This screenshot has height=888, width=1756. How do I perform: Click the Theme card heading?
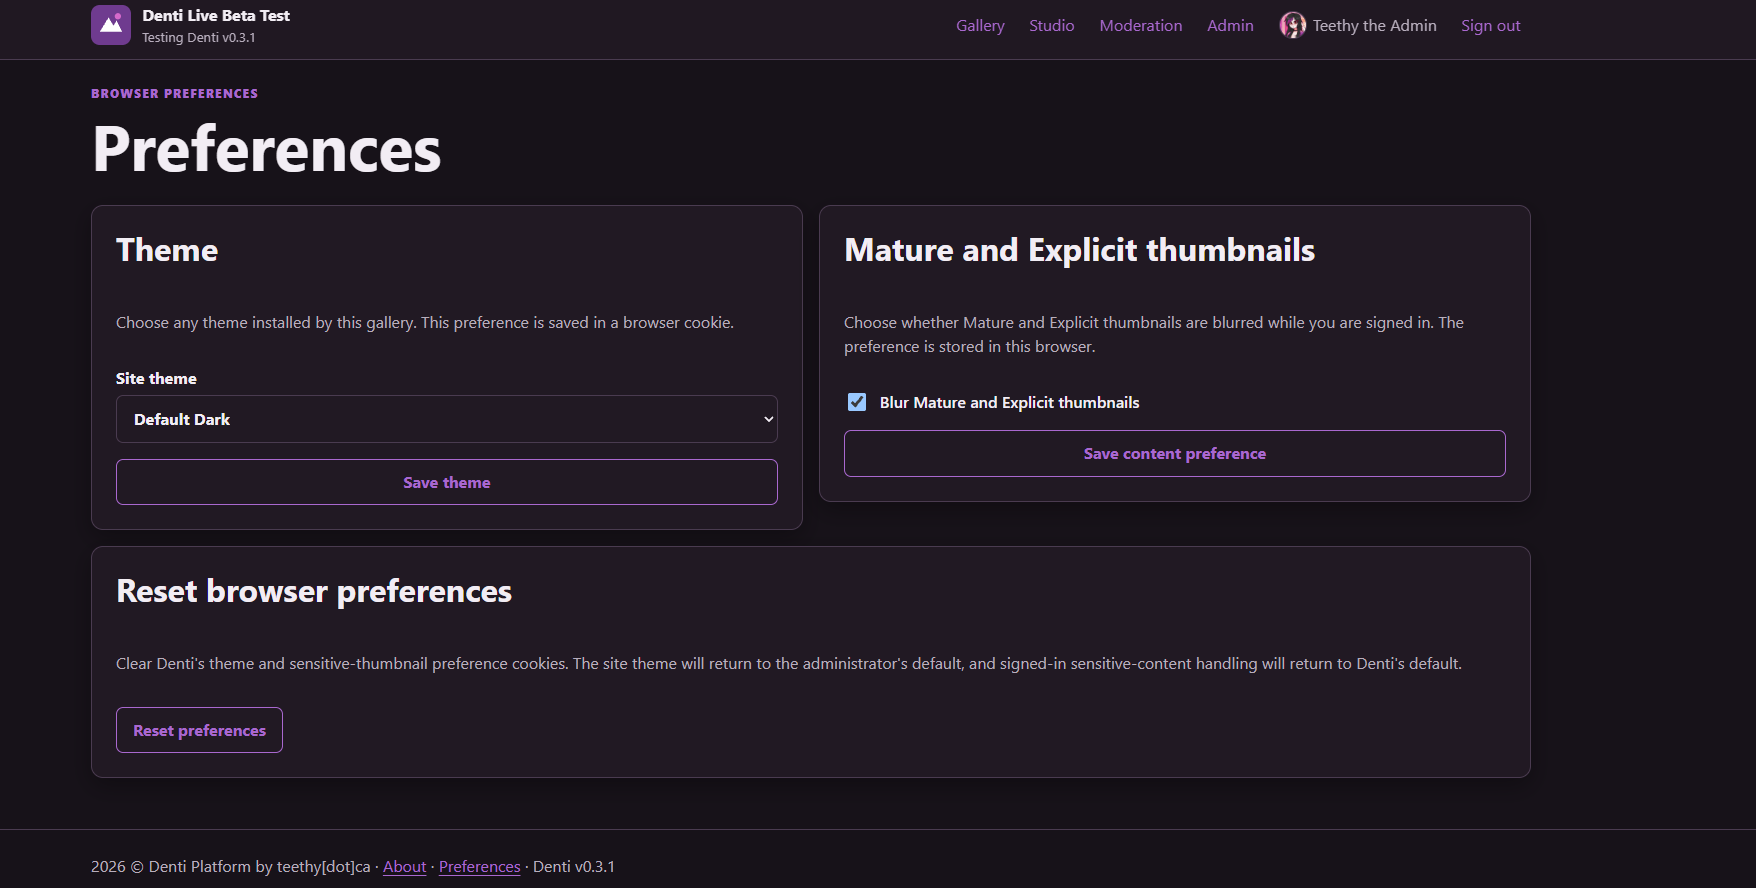click(167, 250)
